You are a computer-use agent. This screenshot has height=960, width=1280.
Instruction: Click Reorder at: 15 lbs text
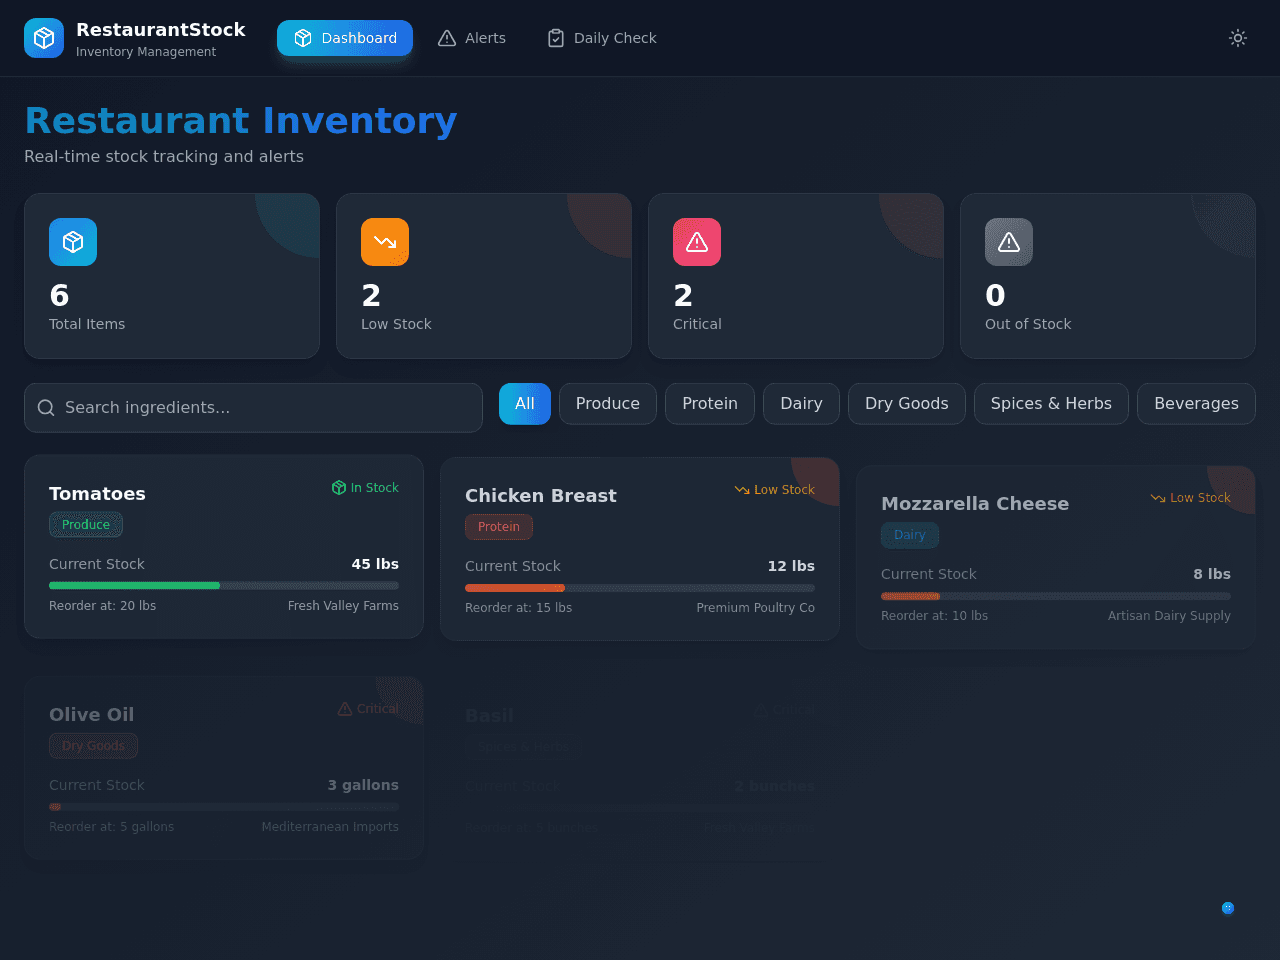518,608
